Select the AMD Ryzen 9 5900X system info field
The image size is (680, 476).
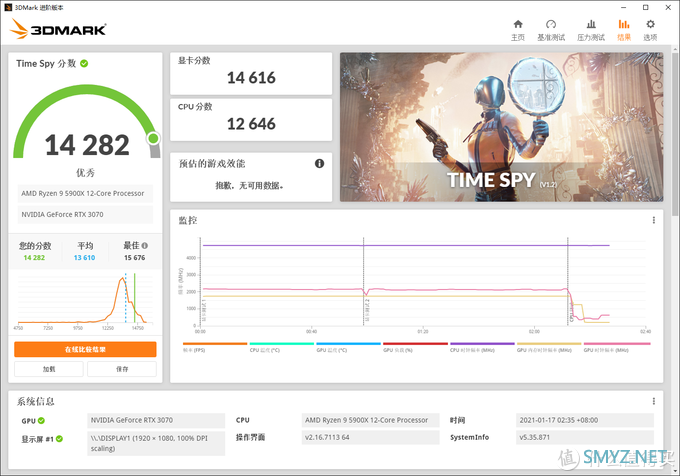coord(370,420)
